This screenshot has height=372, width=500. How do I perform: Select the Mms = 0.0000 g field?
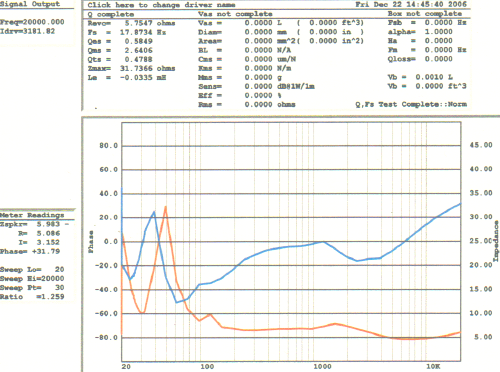click(240, 77)
